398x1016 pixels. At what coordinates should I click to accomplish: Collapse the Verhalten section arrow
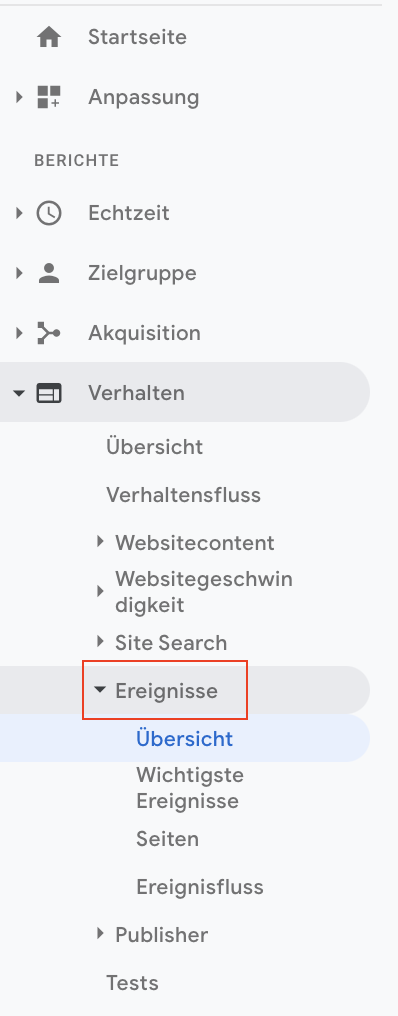pyautogui.click(x=19, y=393)
